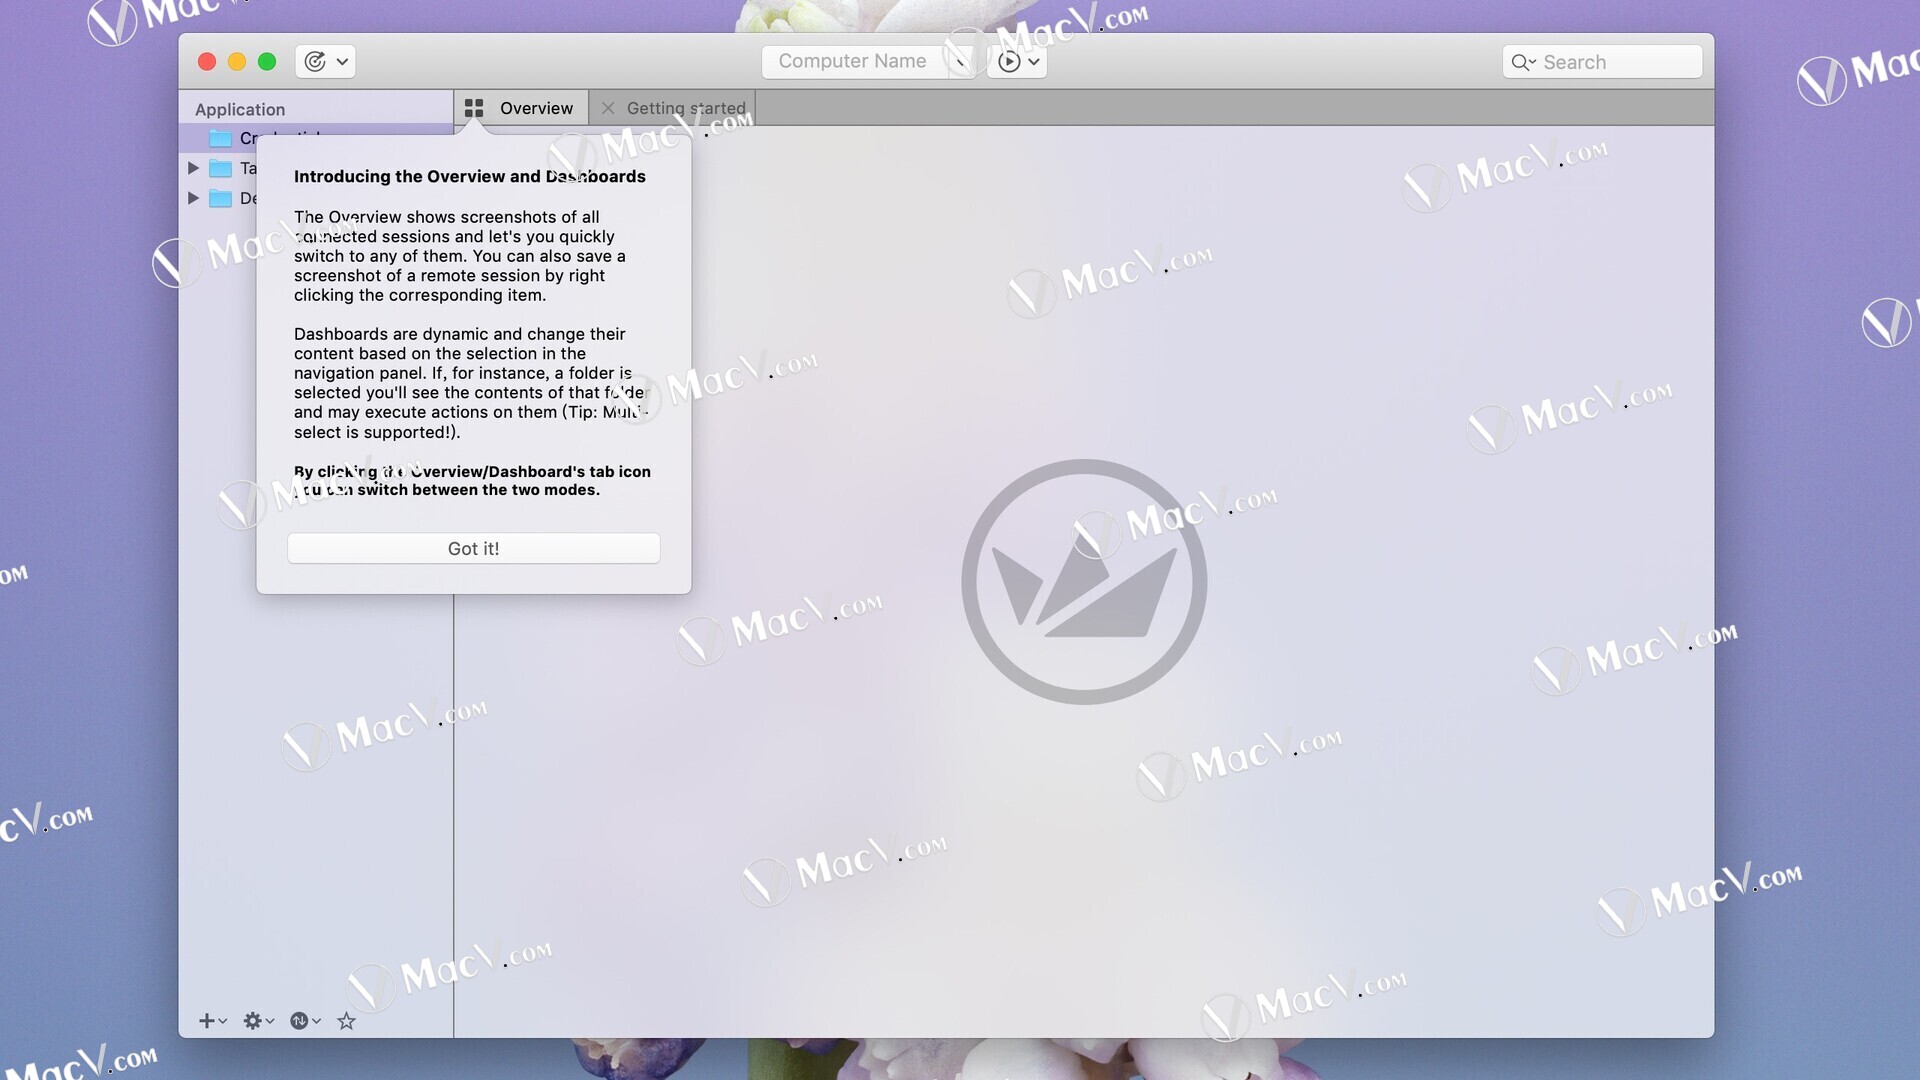Click the favorites star icon
Viewport: 1920px width, 1080px height.
pyautogui.click(x=347, y=1021)
